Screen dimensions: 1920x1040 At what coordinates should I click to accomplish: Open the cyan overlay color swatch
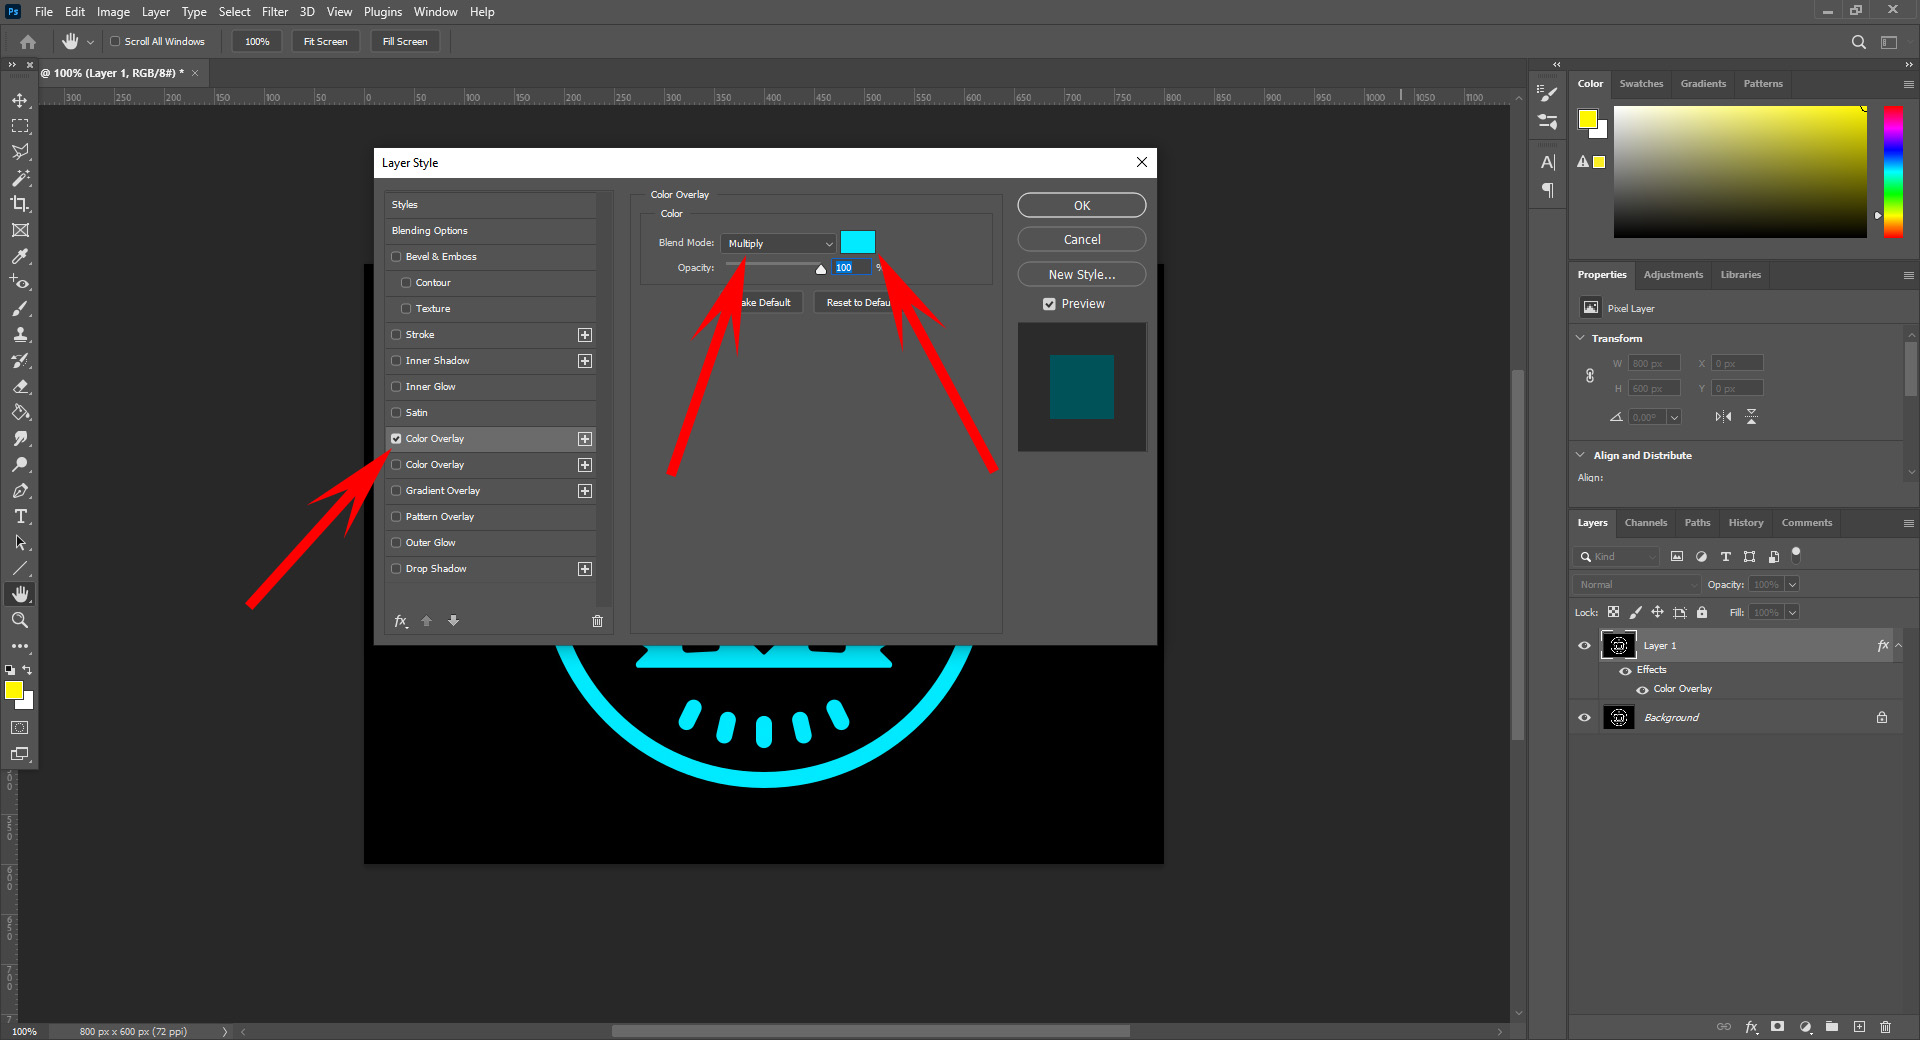click(x=857, y=242)
